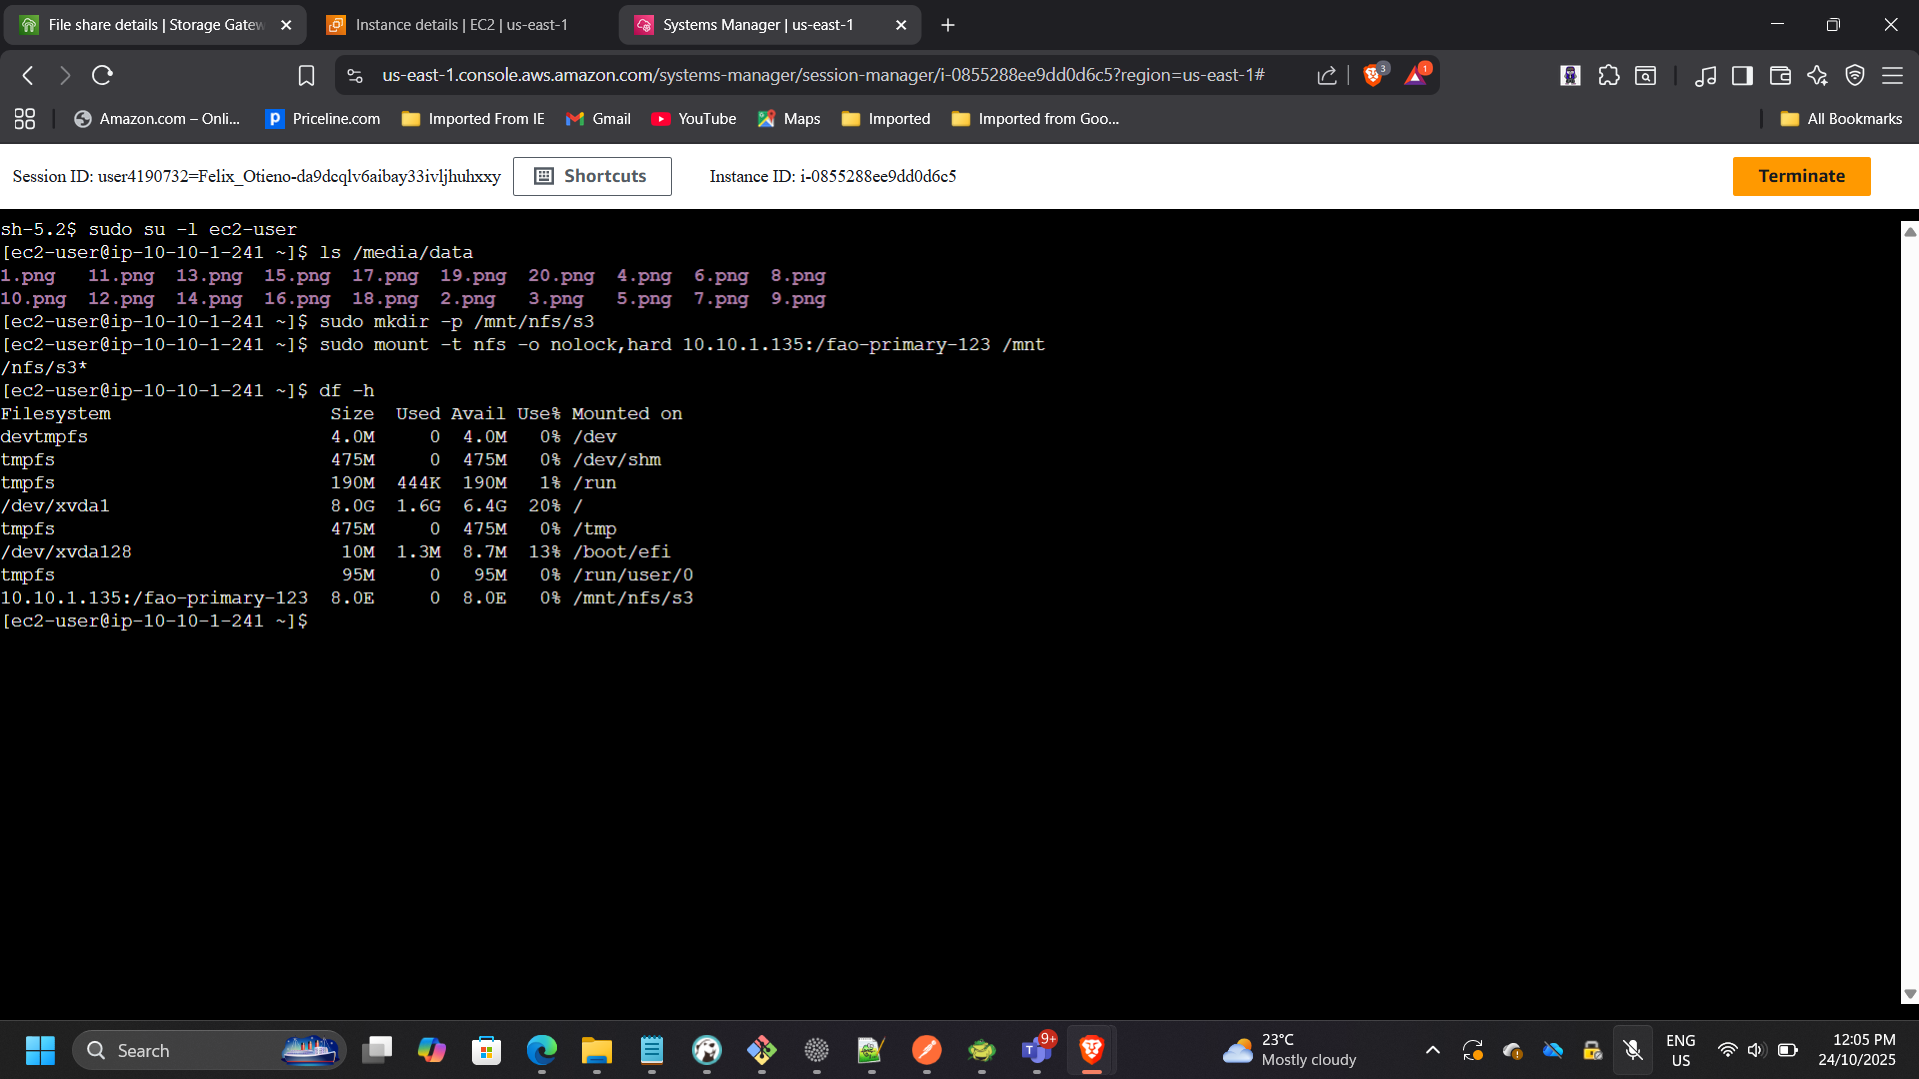Open the Brave hamburger main menu
The width and height of the screenshot is (1919, 1079).
coord(1893,75)
